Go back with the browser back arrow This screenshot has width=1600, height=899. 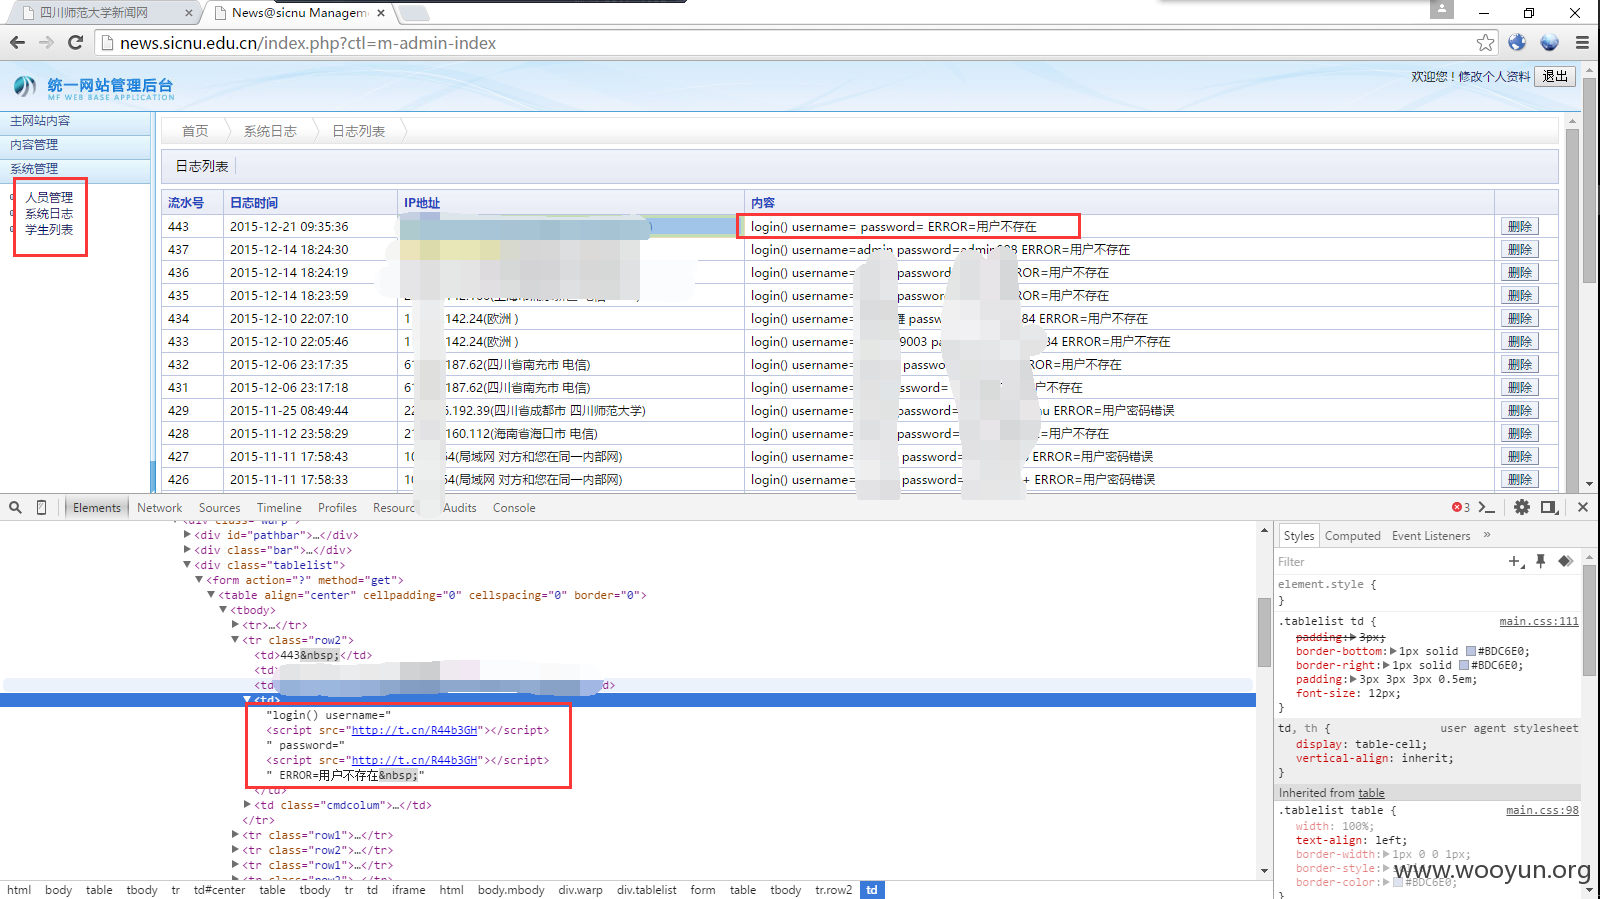pyautogui.click(x=17, y=43)
